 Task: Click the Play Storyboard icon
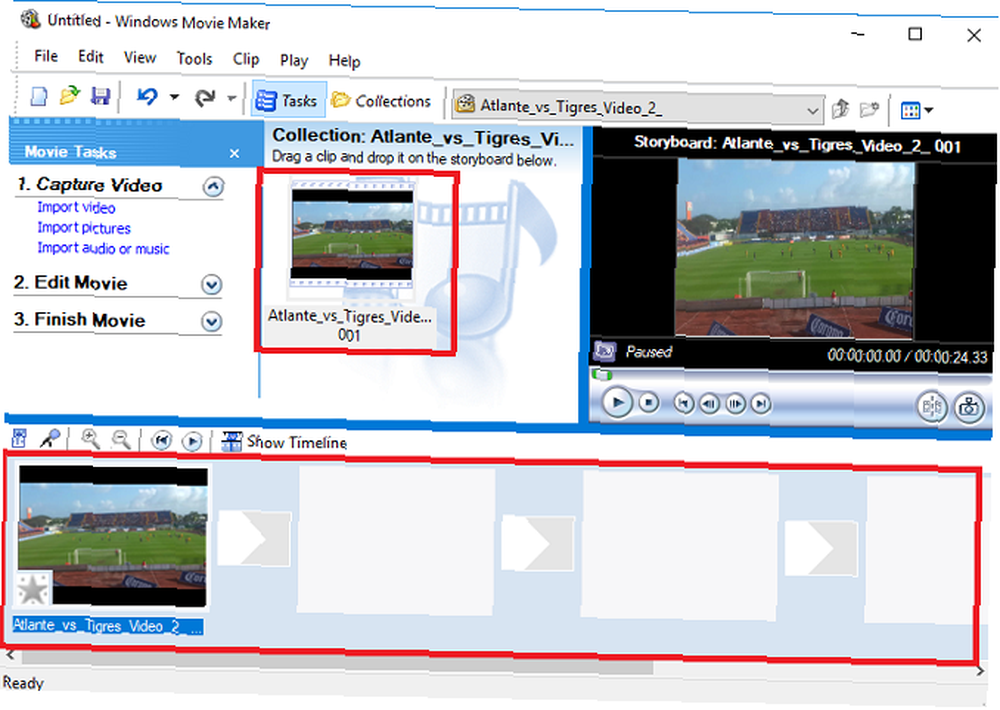(x=192, y=441)
